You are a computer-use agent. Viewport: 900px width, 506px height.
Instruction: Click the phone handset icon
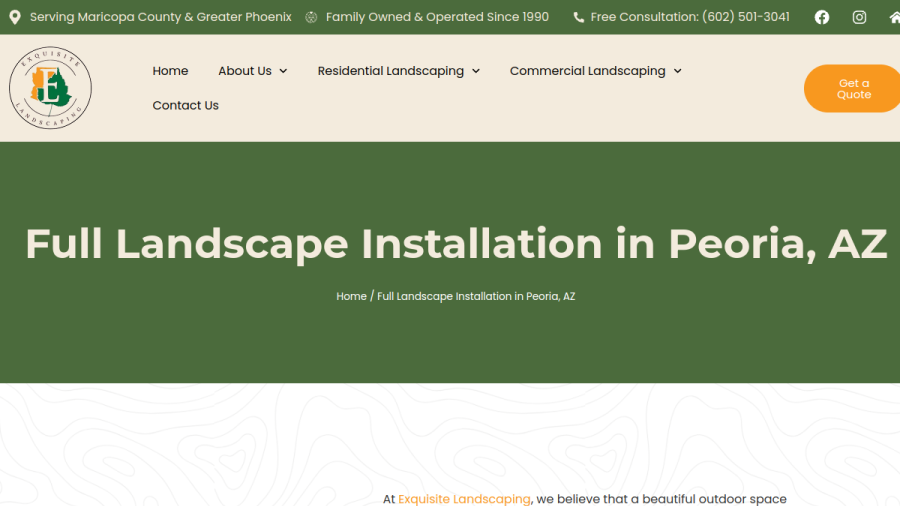(579, 17)
